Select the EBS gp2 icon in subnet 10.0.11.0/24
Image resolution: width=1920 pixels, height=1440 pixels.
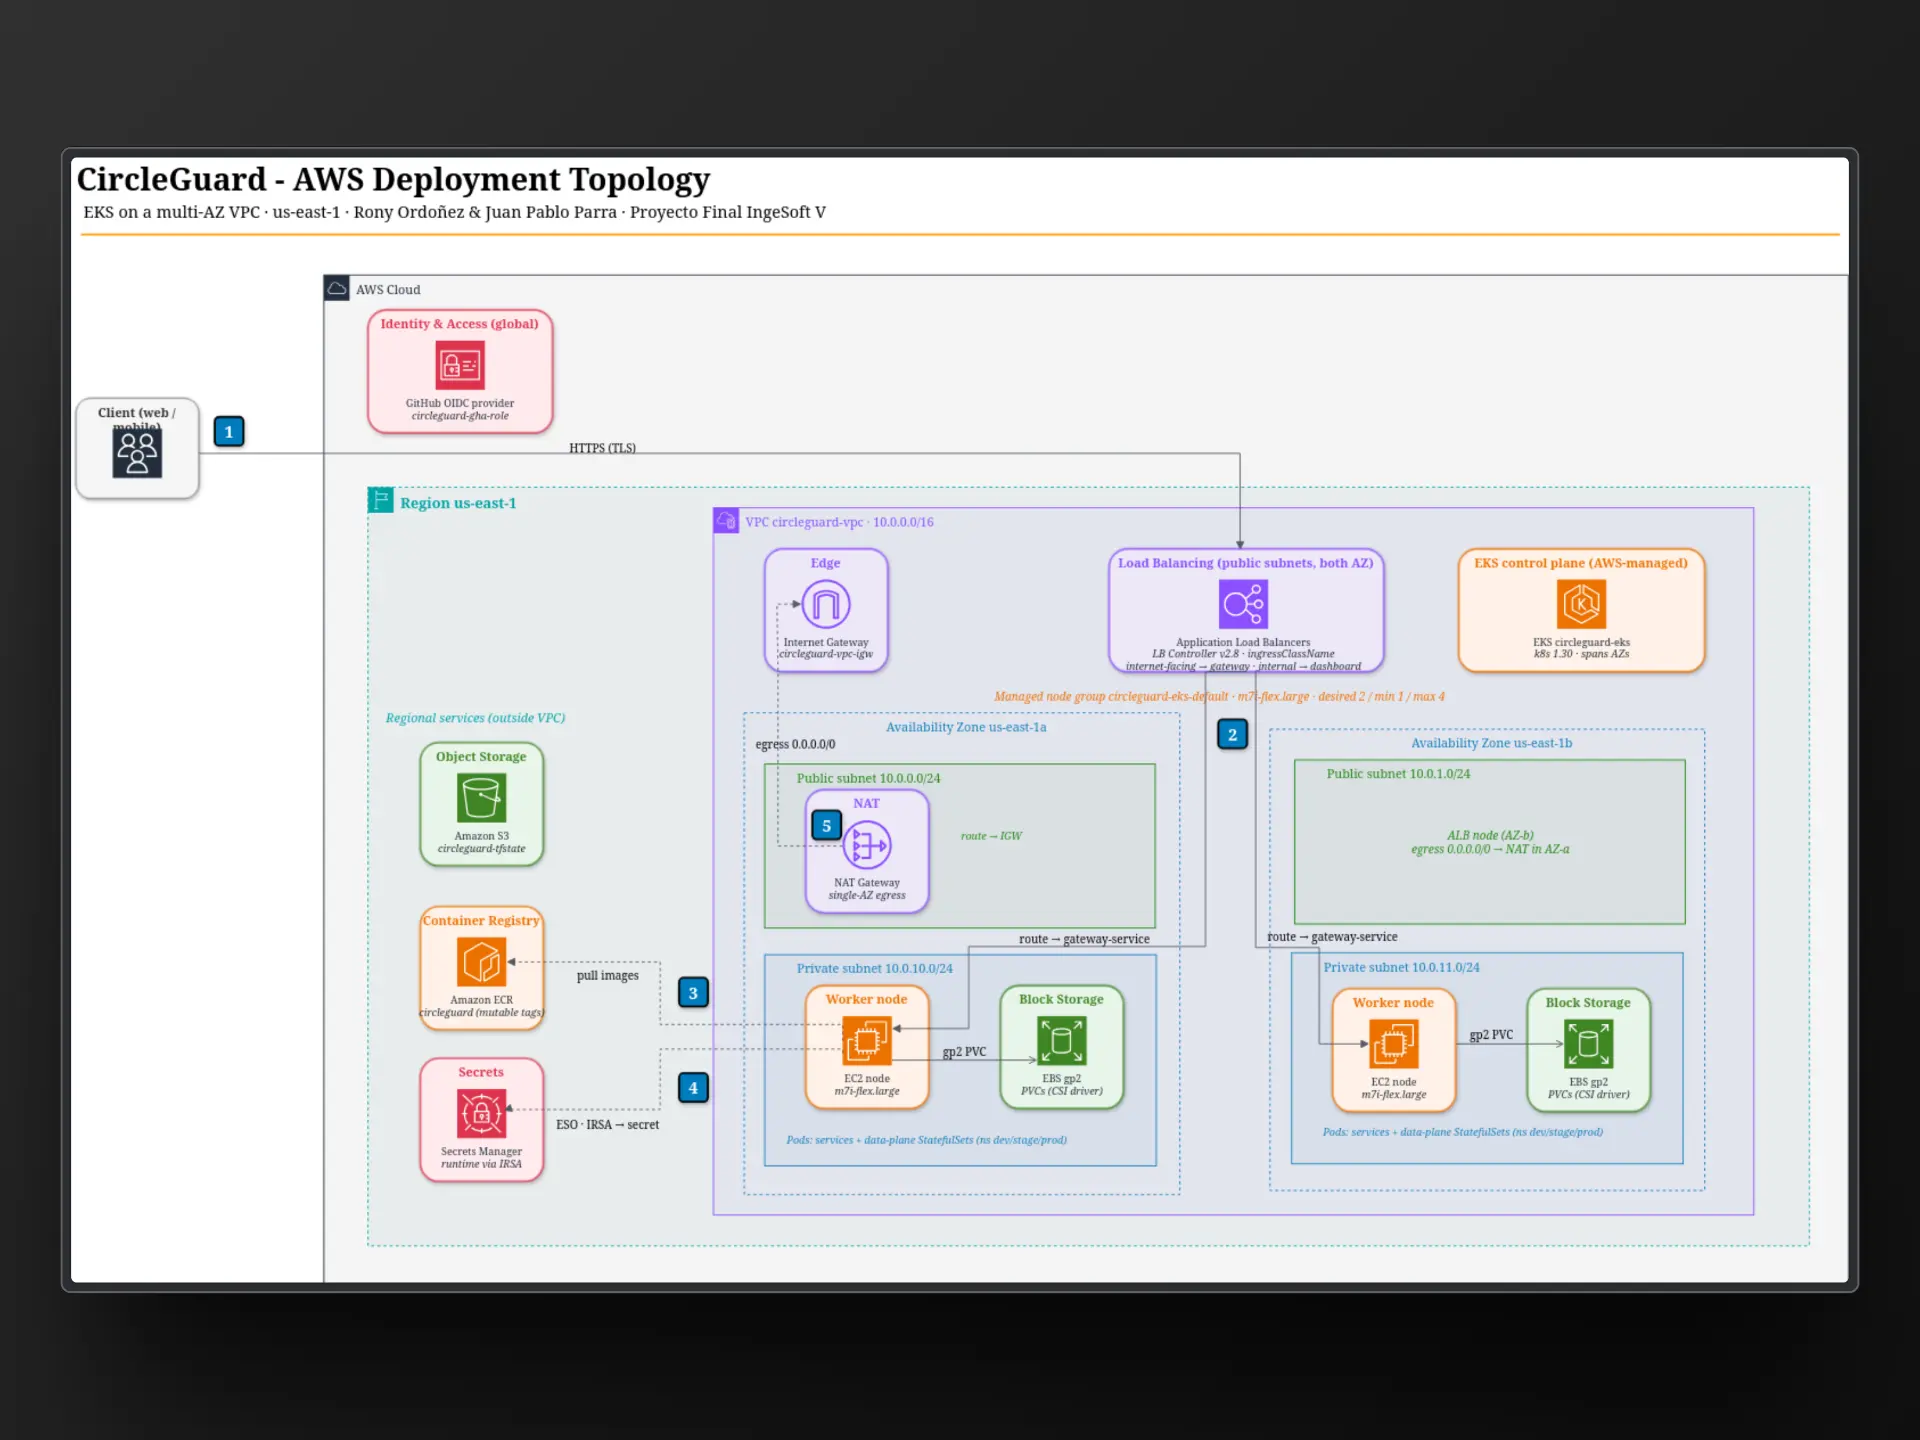pos(1588,1045)
